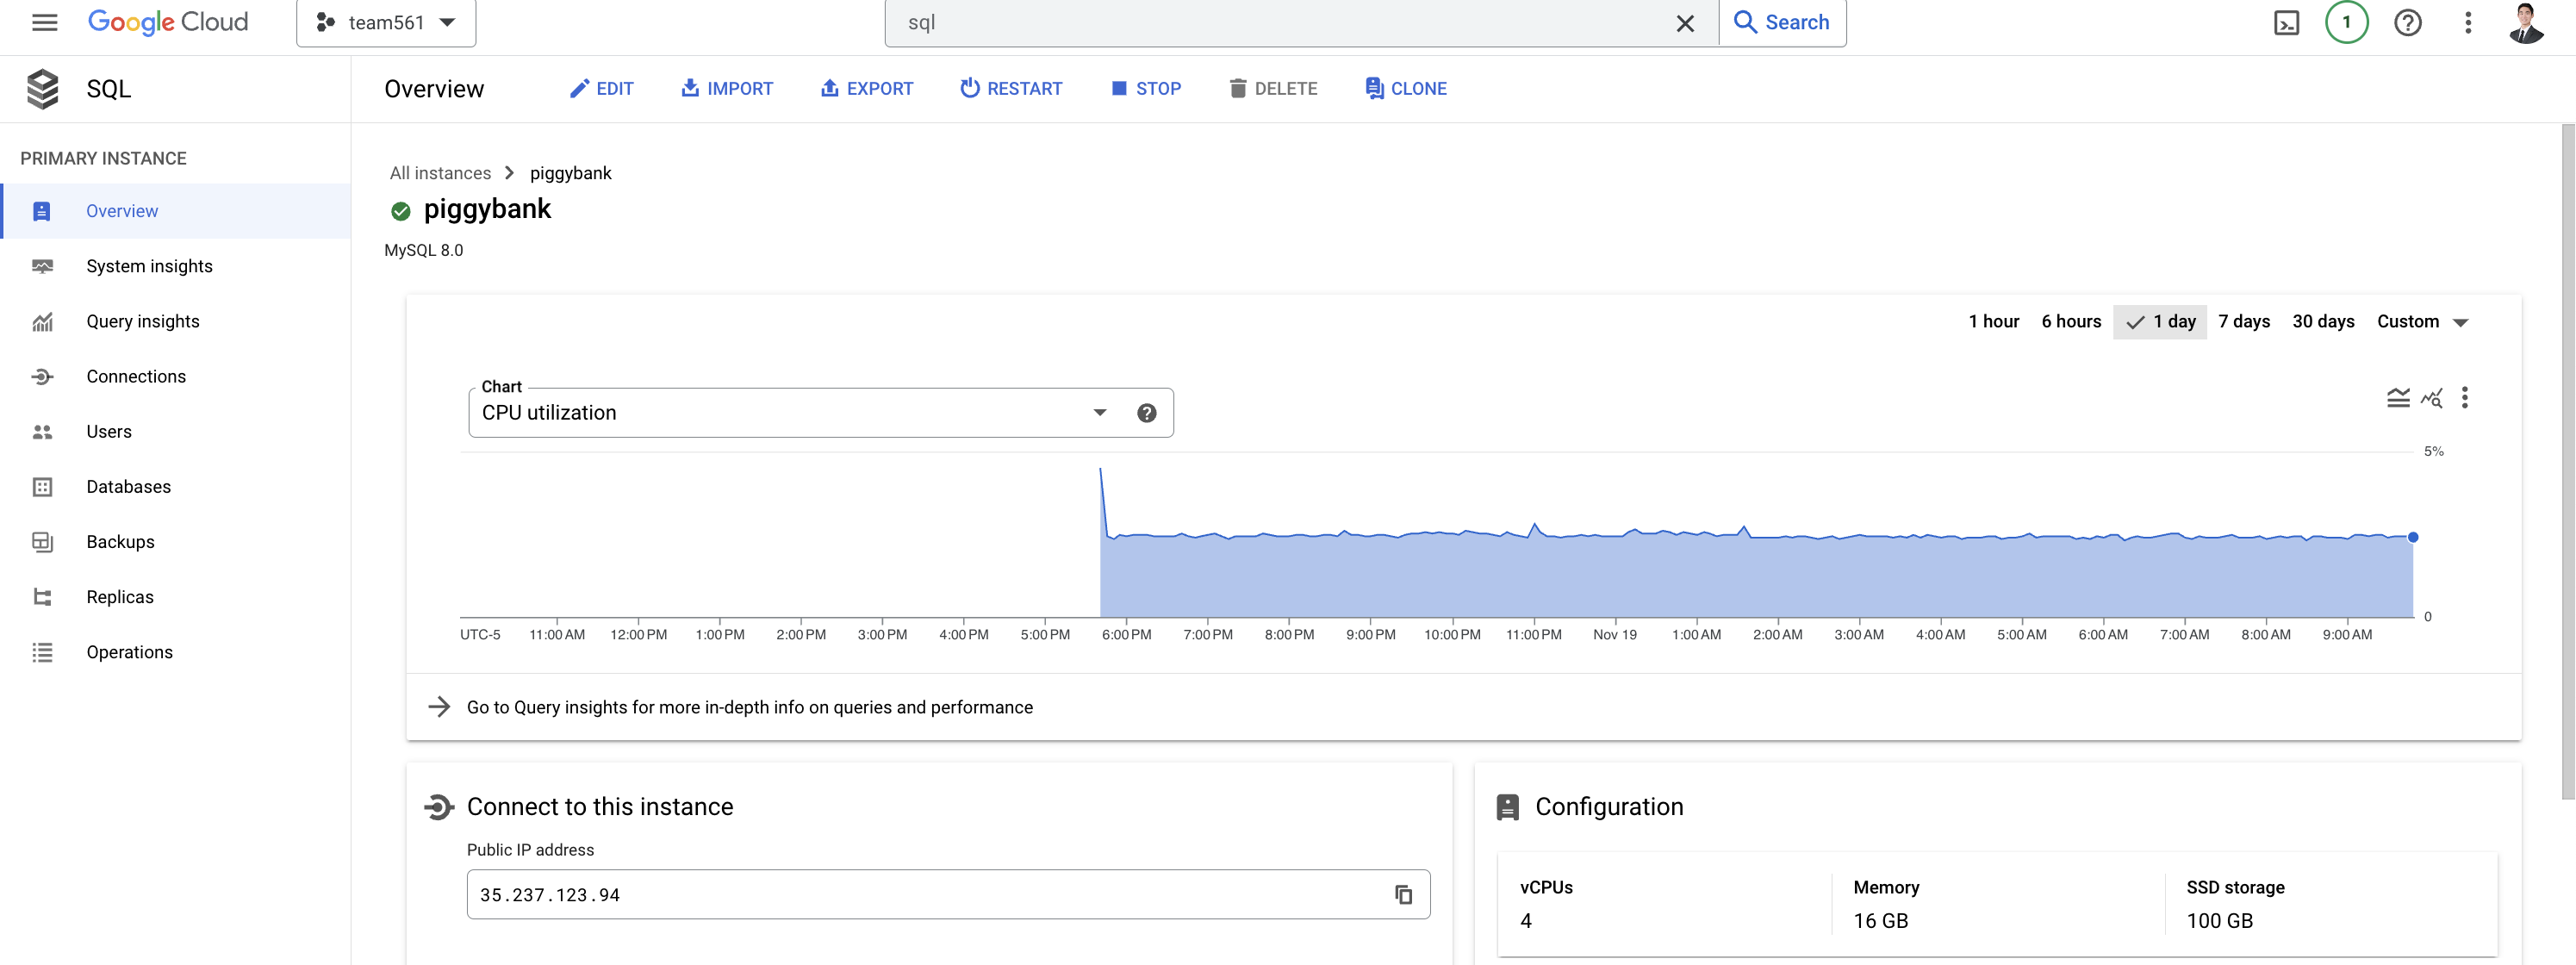Open the Custom time range dropdown
Screen dimensions: 2576x965
pos(2421,322)
